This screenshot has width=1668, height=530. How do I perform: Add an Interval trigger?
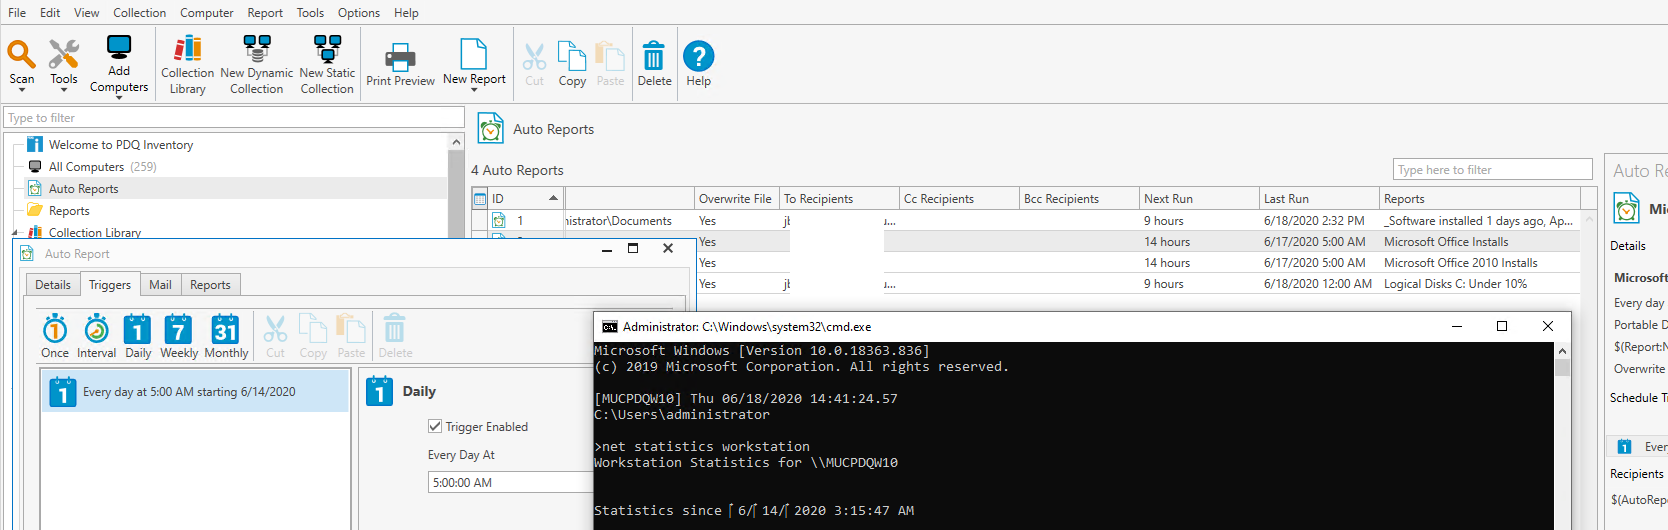pyautogui.click(x=96, y=337)
